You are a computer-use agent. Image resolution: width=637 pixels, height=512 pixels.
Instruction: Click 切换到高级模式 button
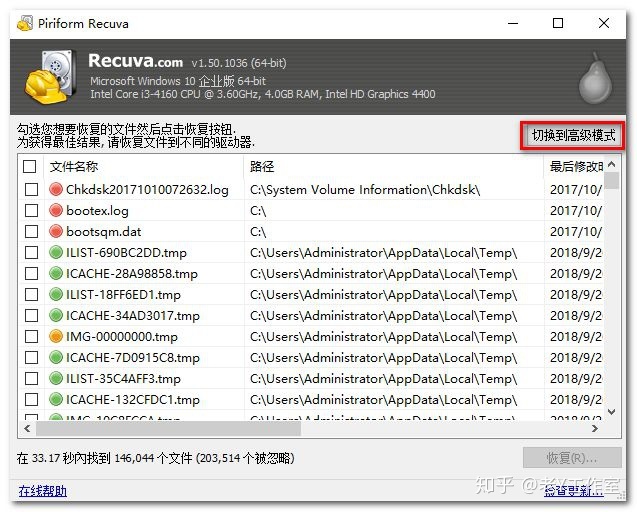click(573, 135)
